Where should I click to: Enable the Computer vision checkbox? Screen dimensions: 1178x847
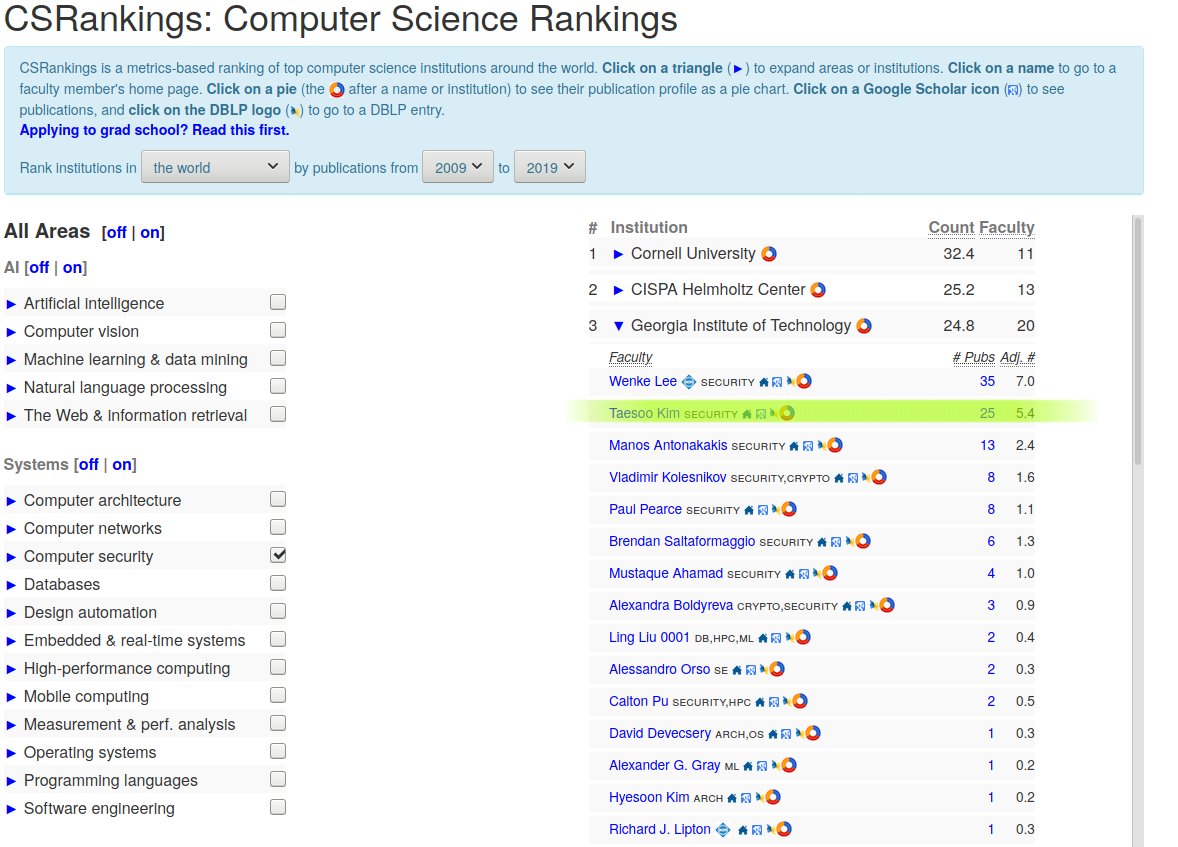pyautogui.click(x=278, y=330)
